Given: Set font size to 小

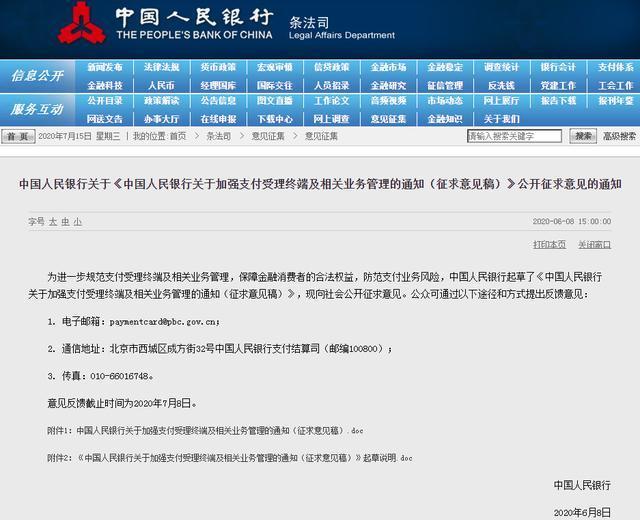Looking at the screenshot, I should pos(78,222).
